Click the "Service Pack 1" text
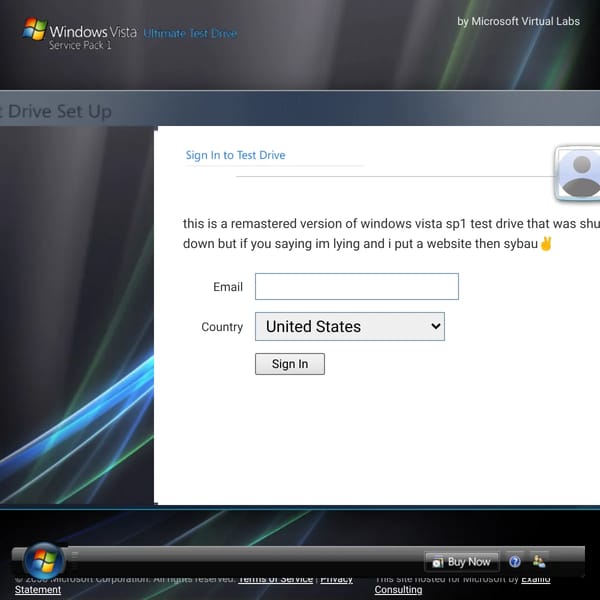 pos(80,46)
